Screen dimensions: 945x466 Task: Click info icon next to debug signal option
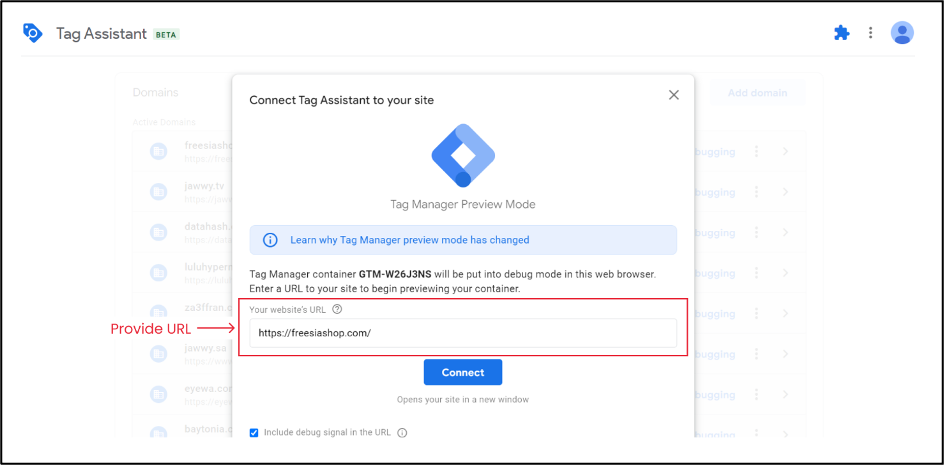point(402,432)
